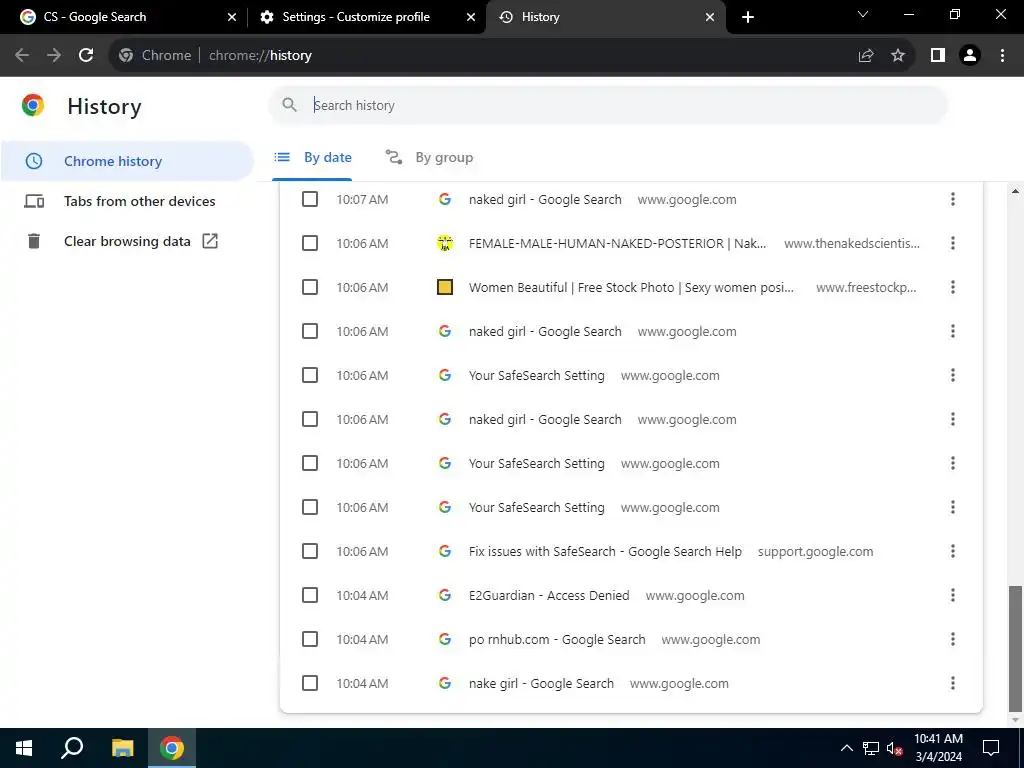Image resolution: width=1024 pixels, height=768 pixels.
Task: Open three-dot menu for nake girl entry
Action: [x=953, y=683]
